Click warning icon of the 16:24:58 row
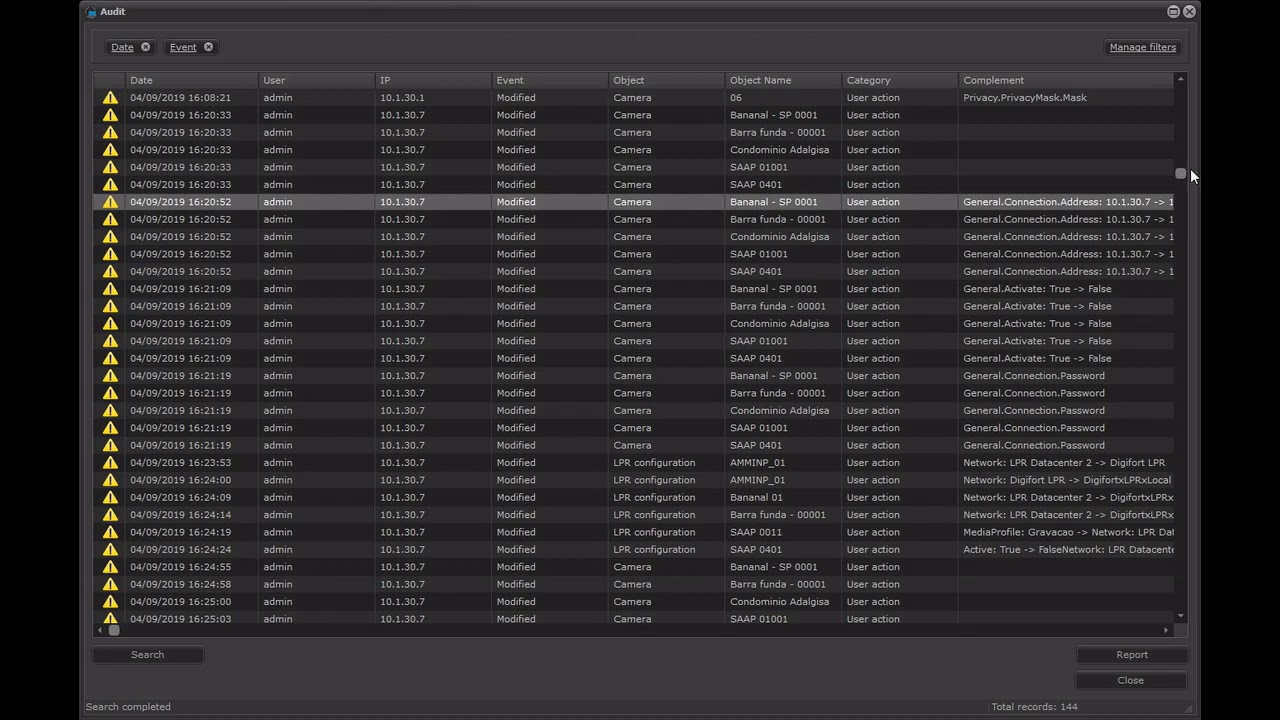Image resolution: width=1280 pixels, height=720 pixels. tap(110, 584)
